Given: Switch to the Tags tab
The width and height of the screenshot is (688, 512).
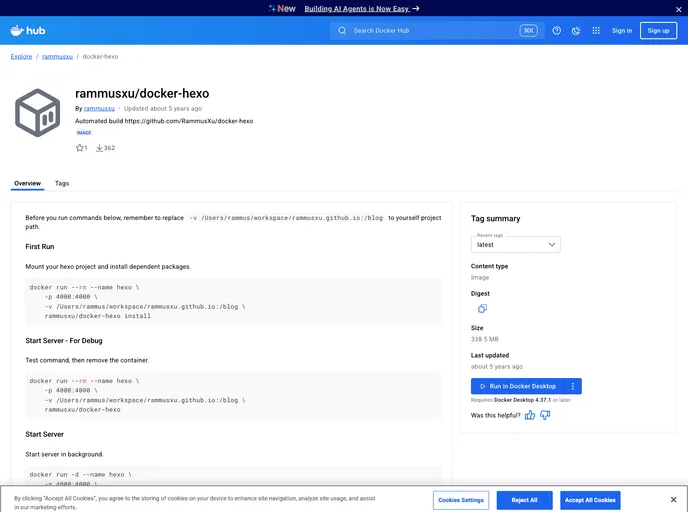Looking at the screenshot, I should point(62,183).
